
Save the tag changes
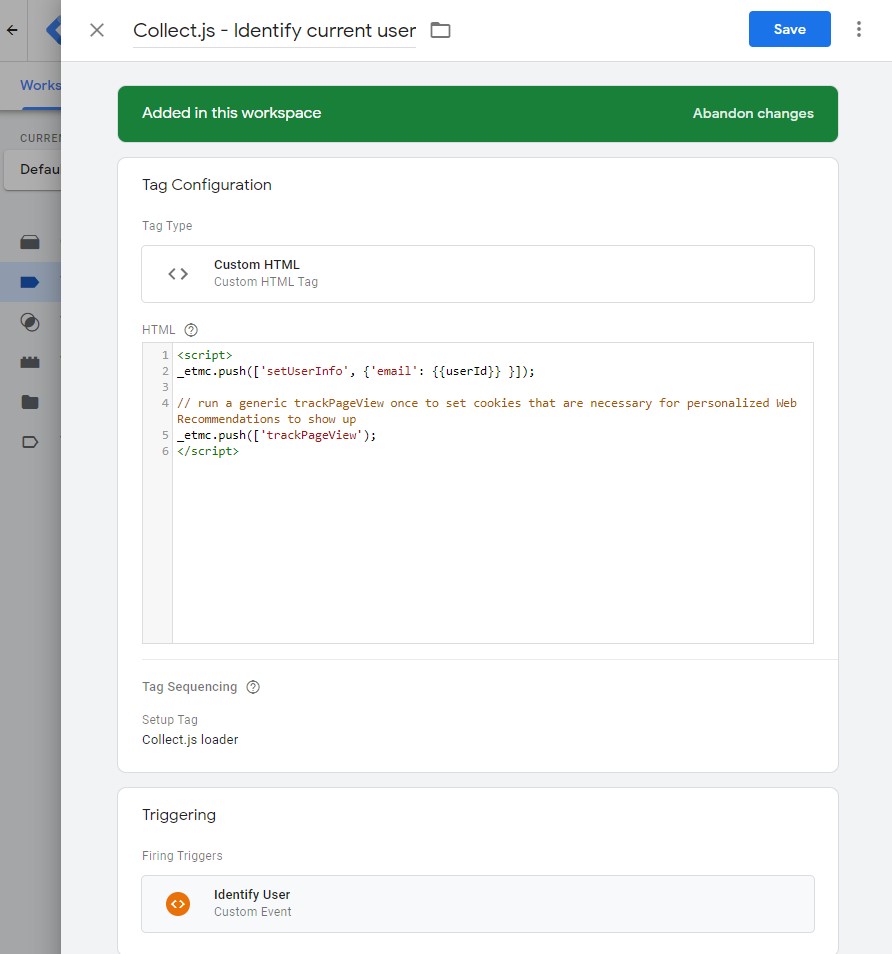point(789,29)
